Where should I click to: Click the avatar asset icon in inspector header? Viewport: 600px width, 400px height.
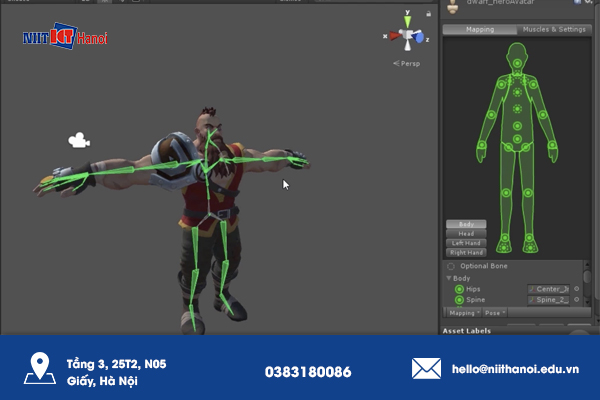click(453, 6)
